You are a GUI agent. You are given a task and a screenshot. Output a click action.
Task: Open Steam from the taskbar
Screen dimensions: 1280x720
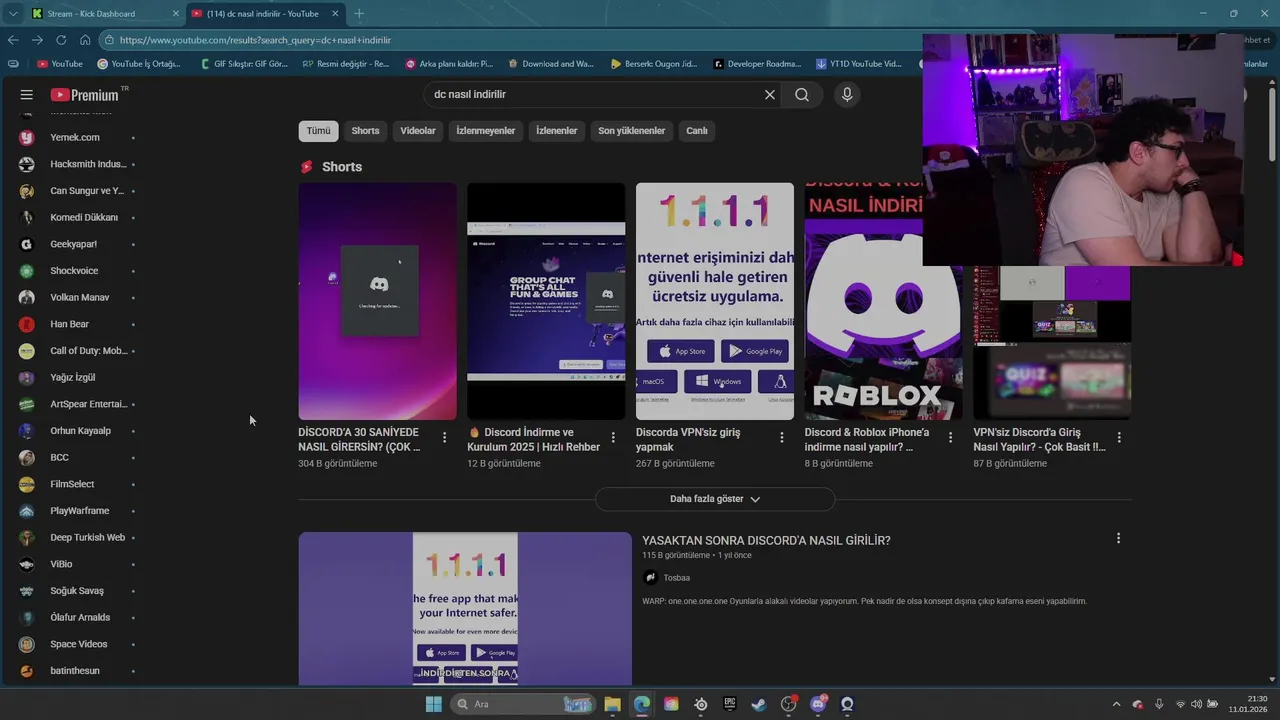point(759,704)
